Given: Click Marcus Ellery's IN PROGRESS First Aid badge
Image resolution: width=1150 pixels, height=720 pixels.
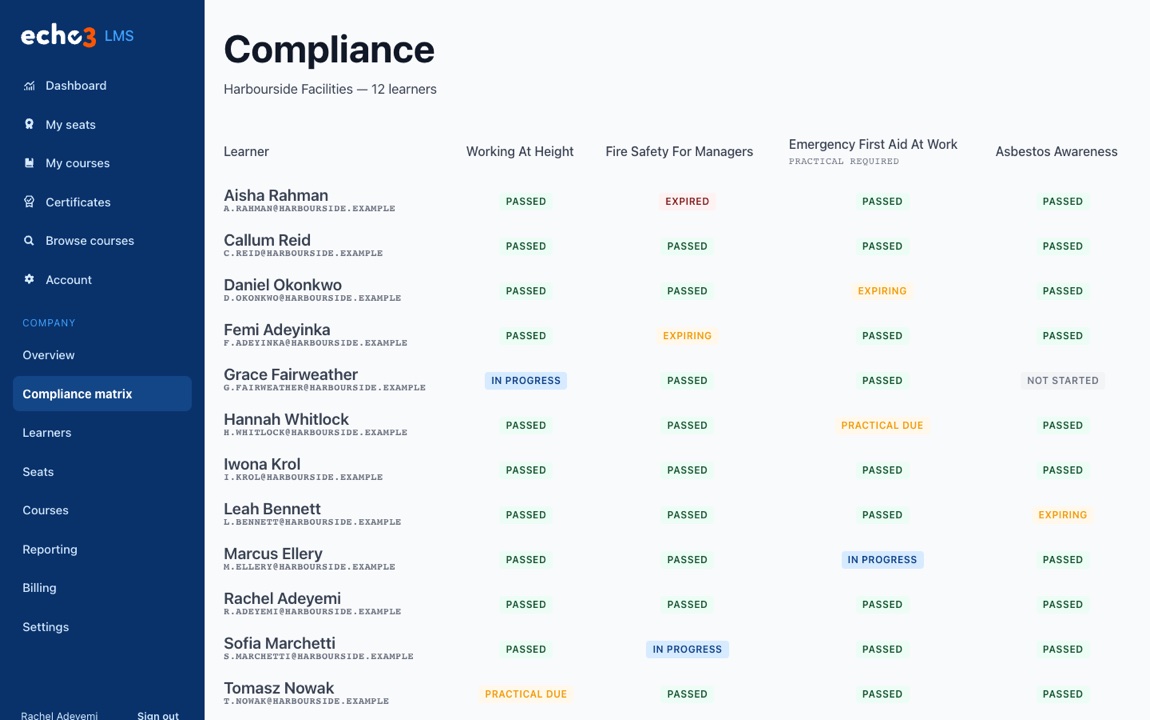Looking at the screenshot, I should click(x=882, y=559).
